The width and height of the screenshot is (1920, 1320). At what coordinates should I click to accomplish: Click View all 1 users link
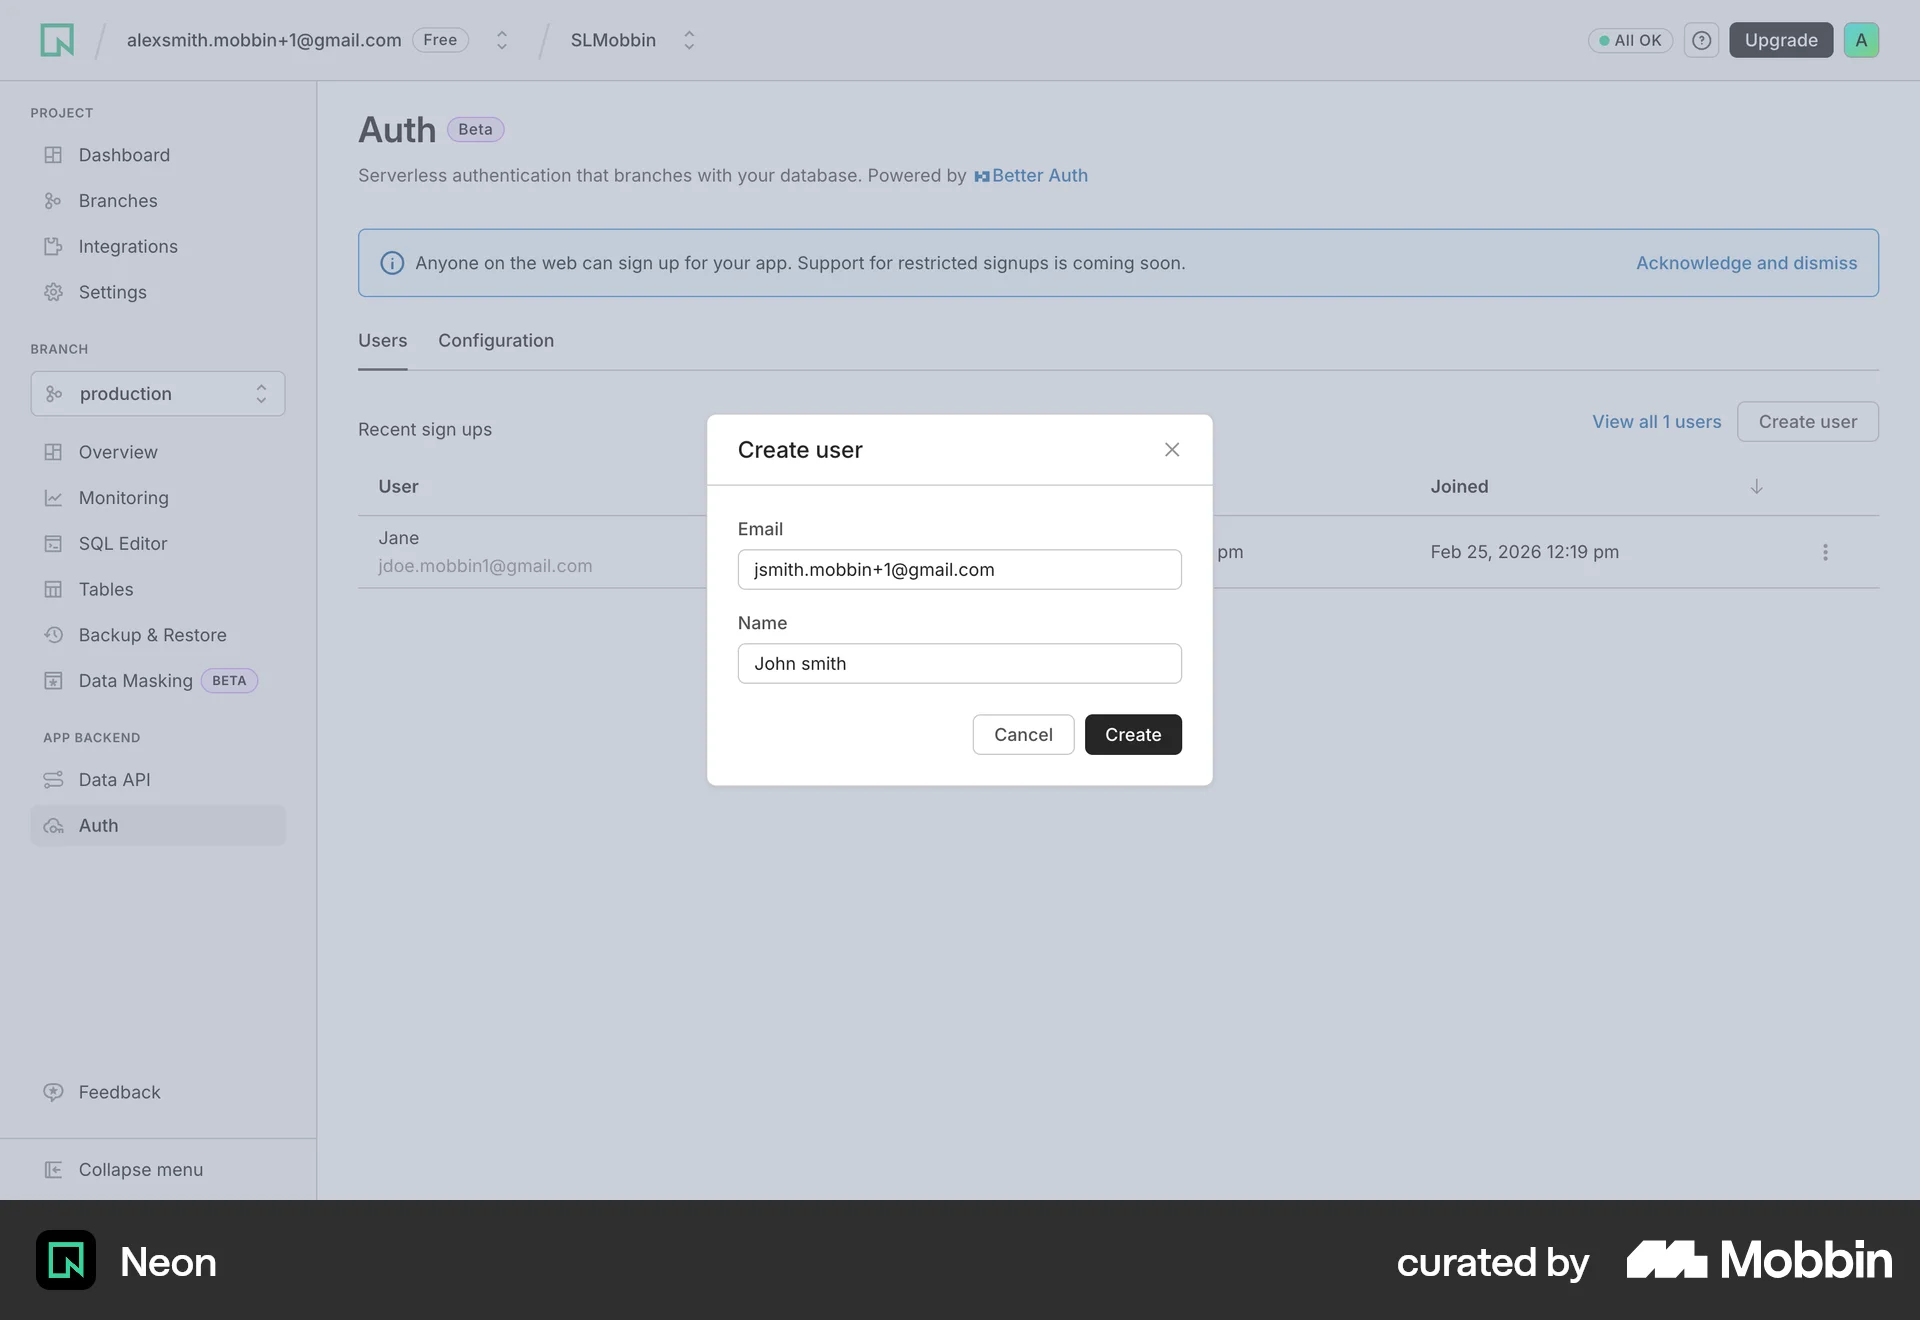(1656, 422)
